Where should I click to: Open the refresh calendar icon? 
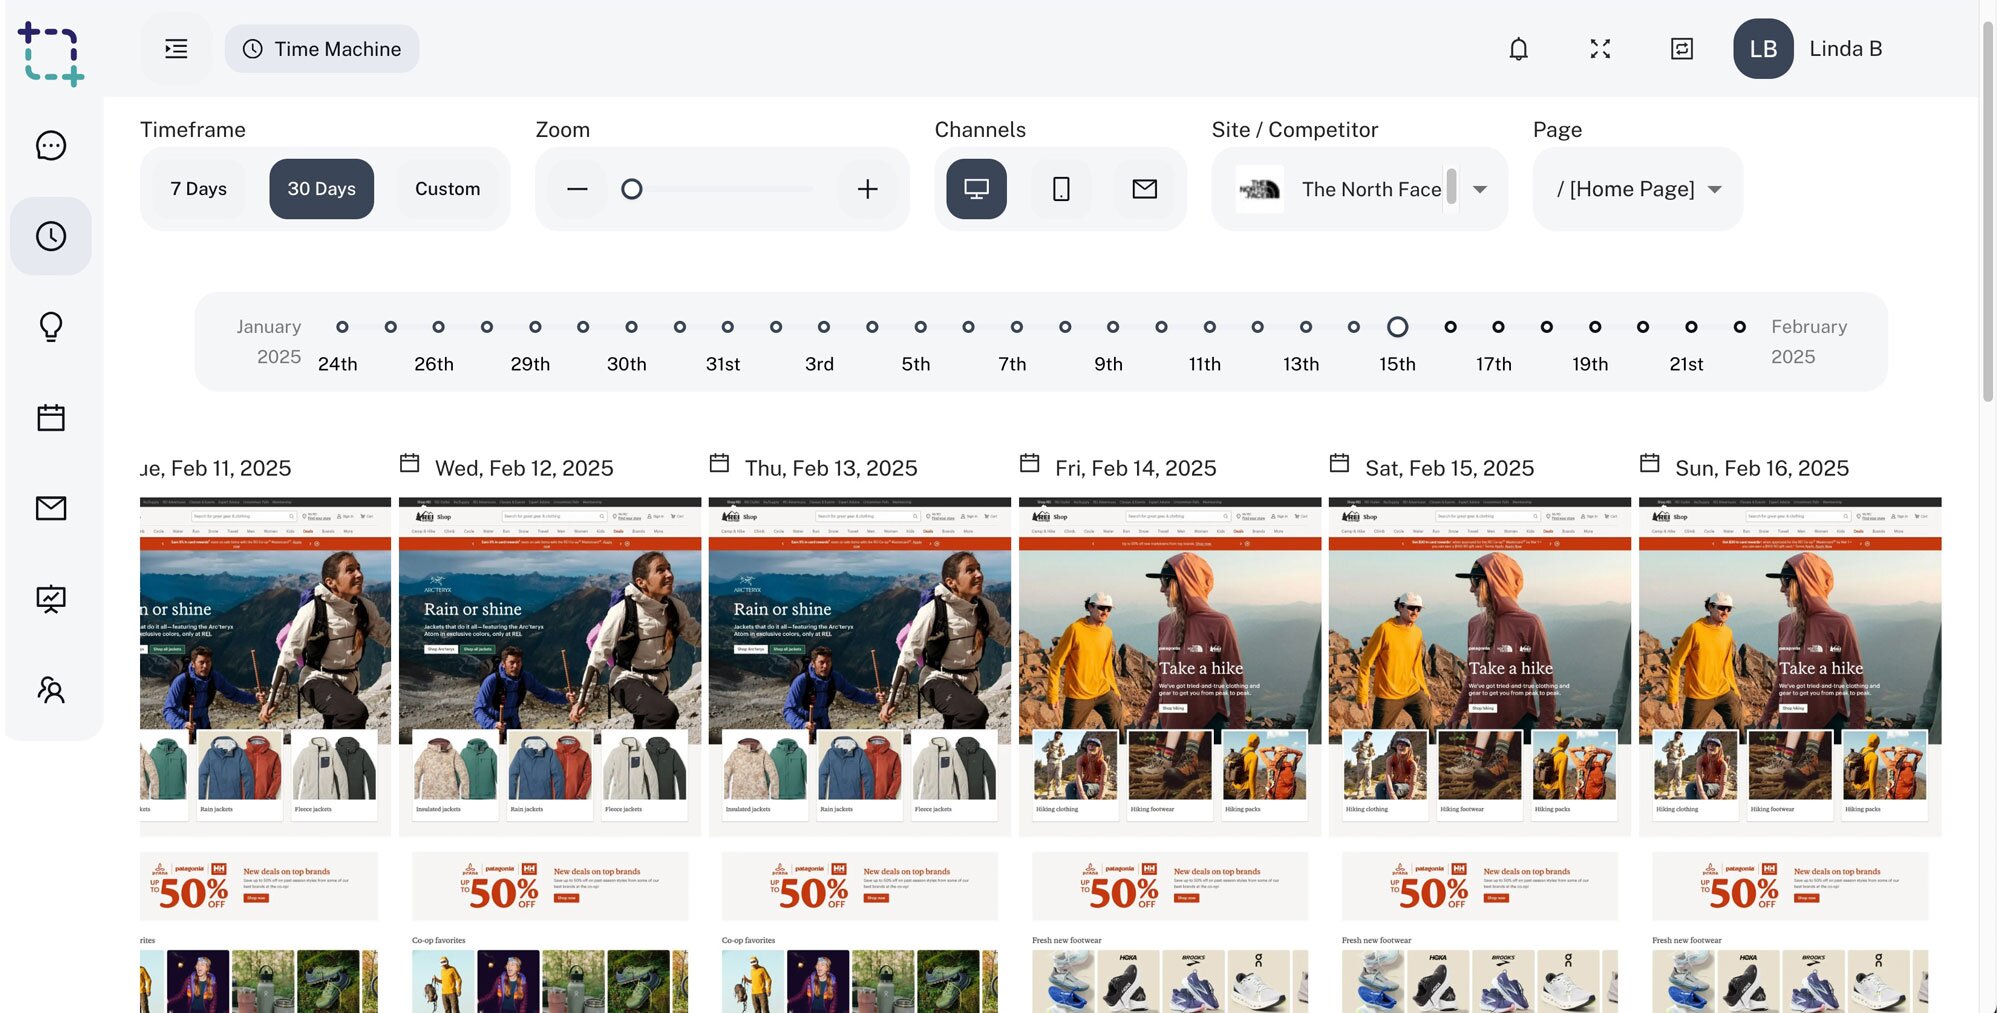pyautogui.click(x=1682, y=49)
